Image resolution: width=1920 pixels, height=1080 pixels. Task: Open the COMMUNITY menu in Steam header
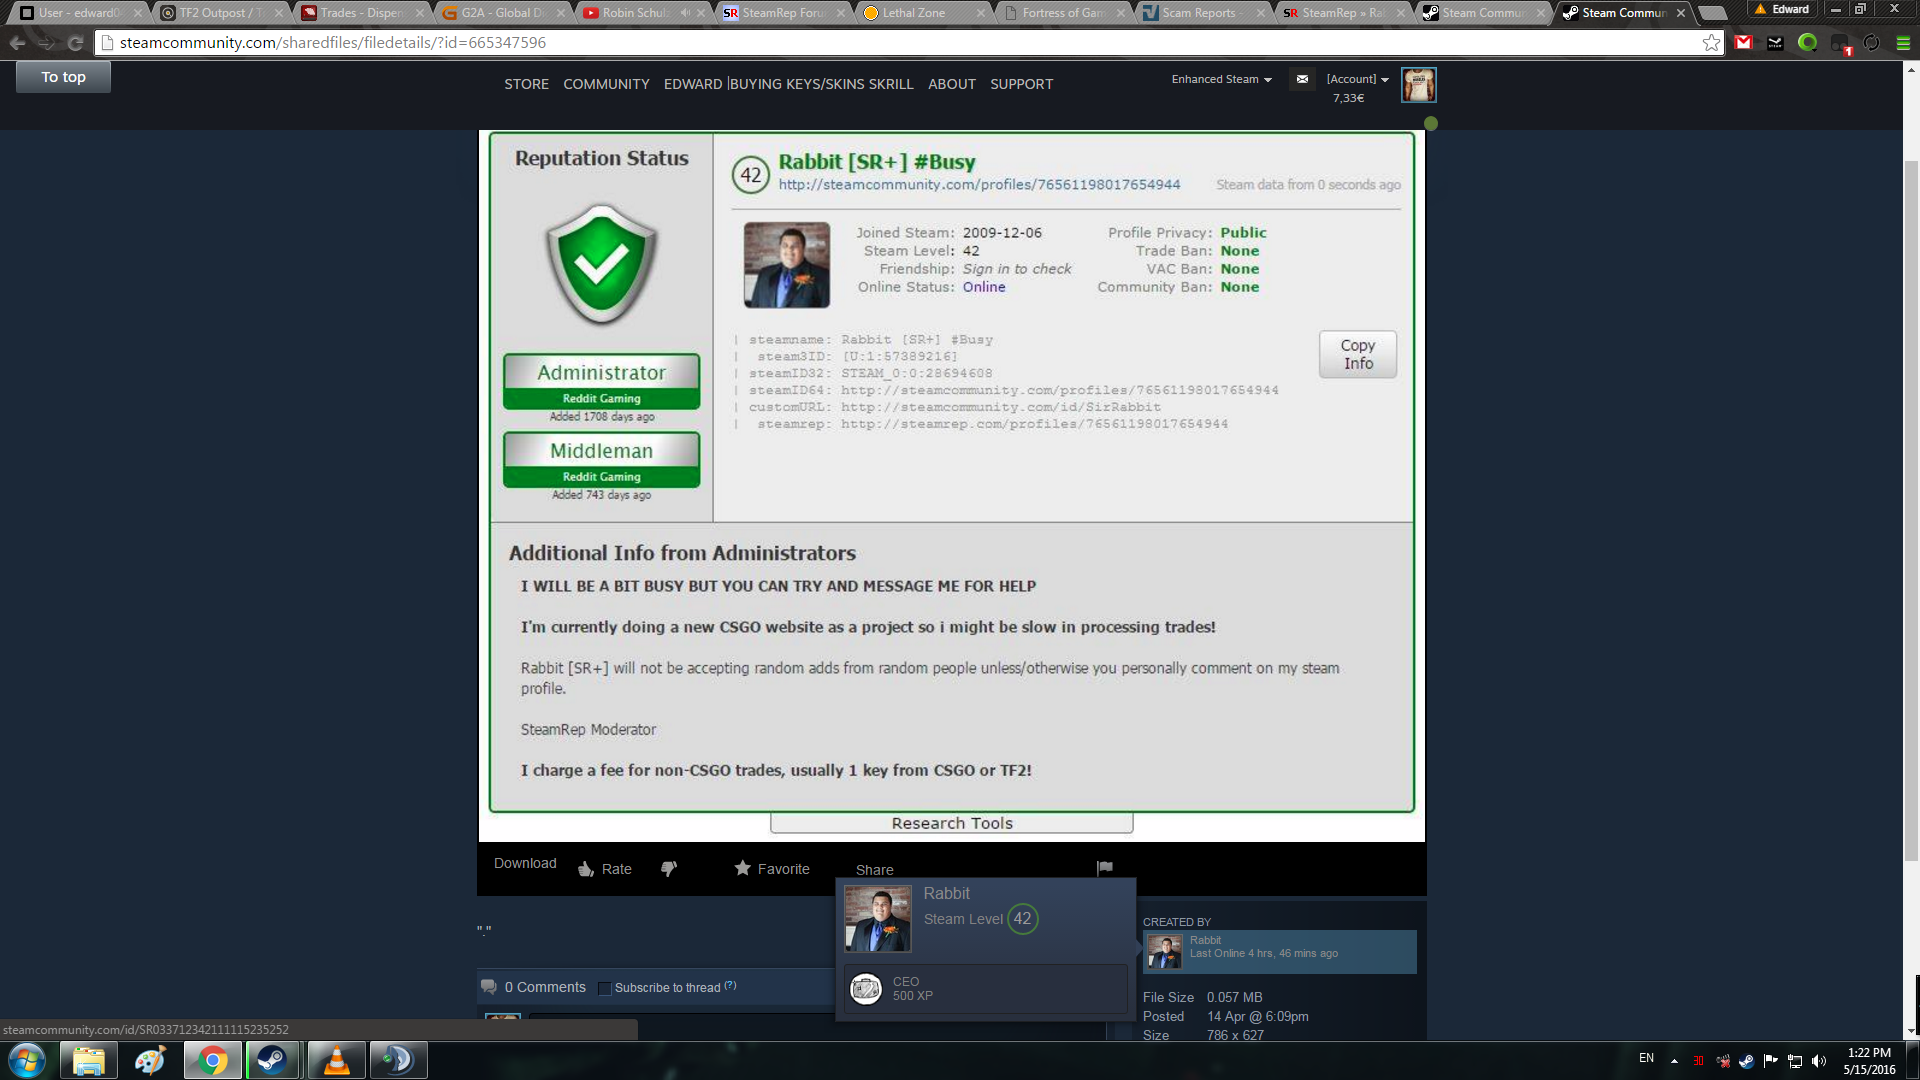pos(606,84)
